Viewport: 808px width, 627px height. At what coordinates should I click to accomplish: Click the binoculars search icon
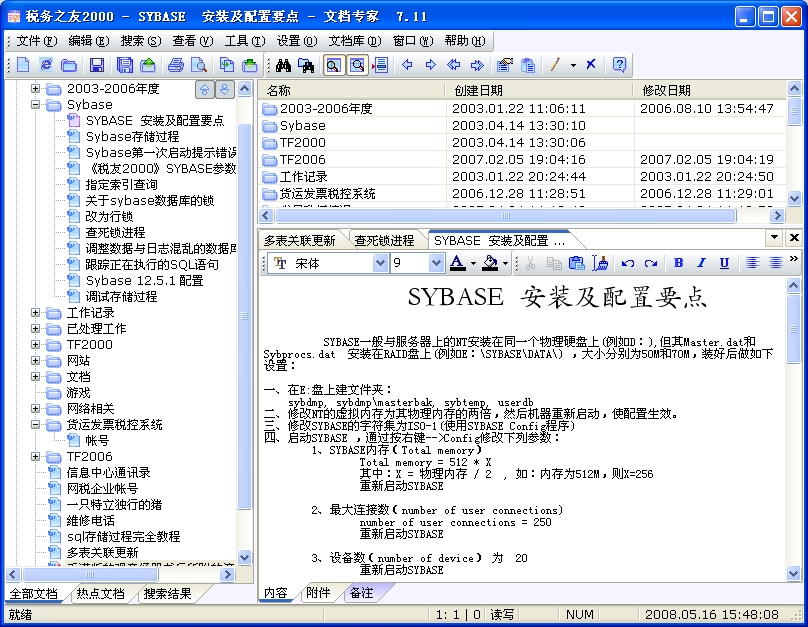point(283,65)
